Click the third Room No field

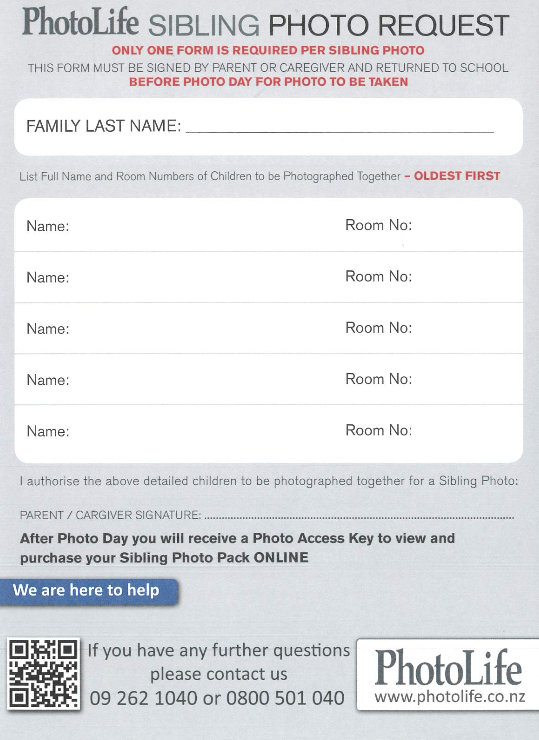point(465,328)
